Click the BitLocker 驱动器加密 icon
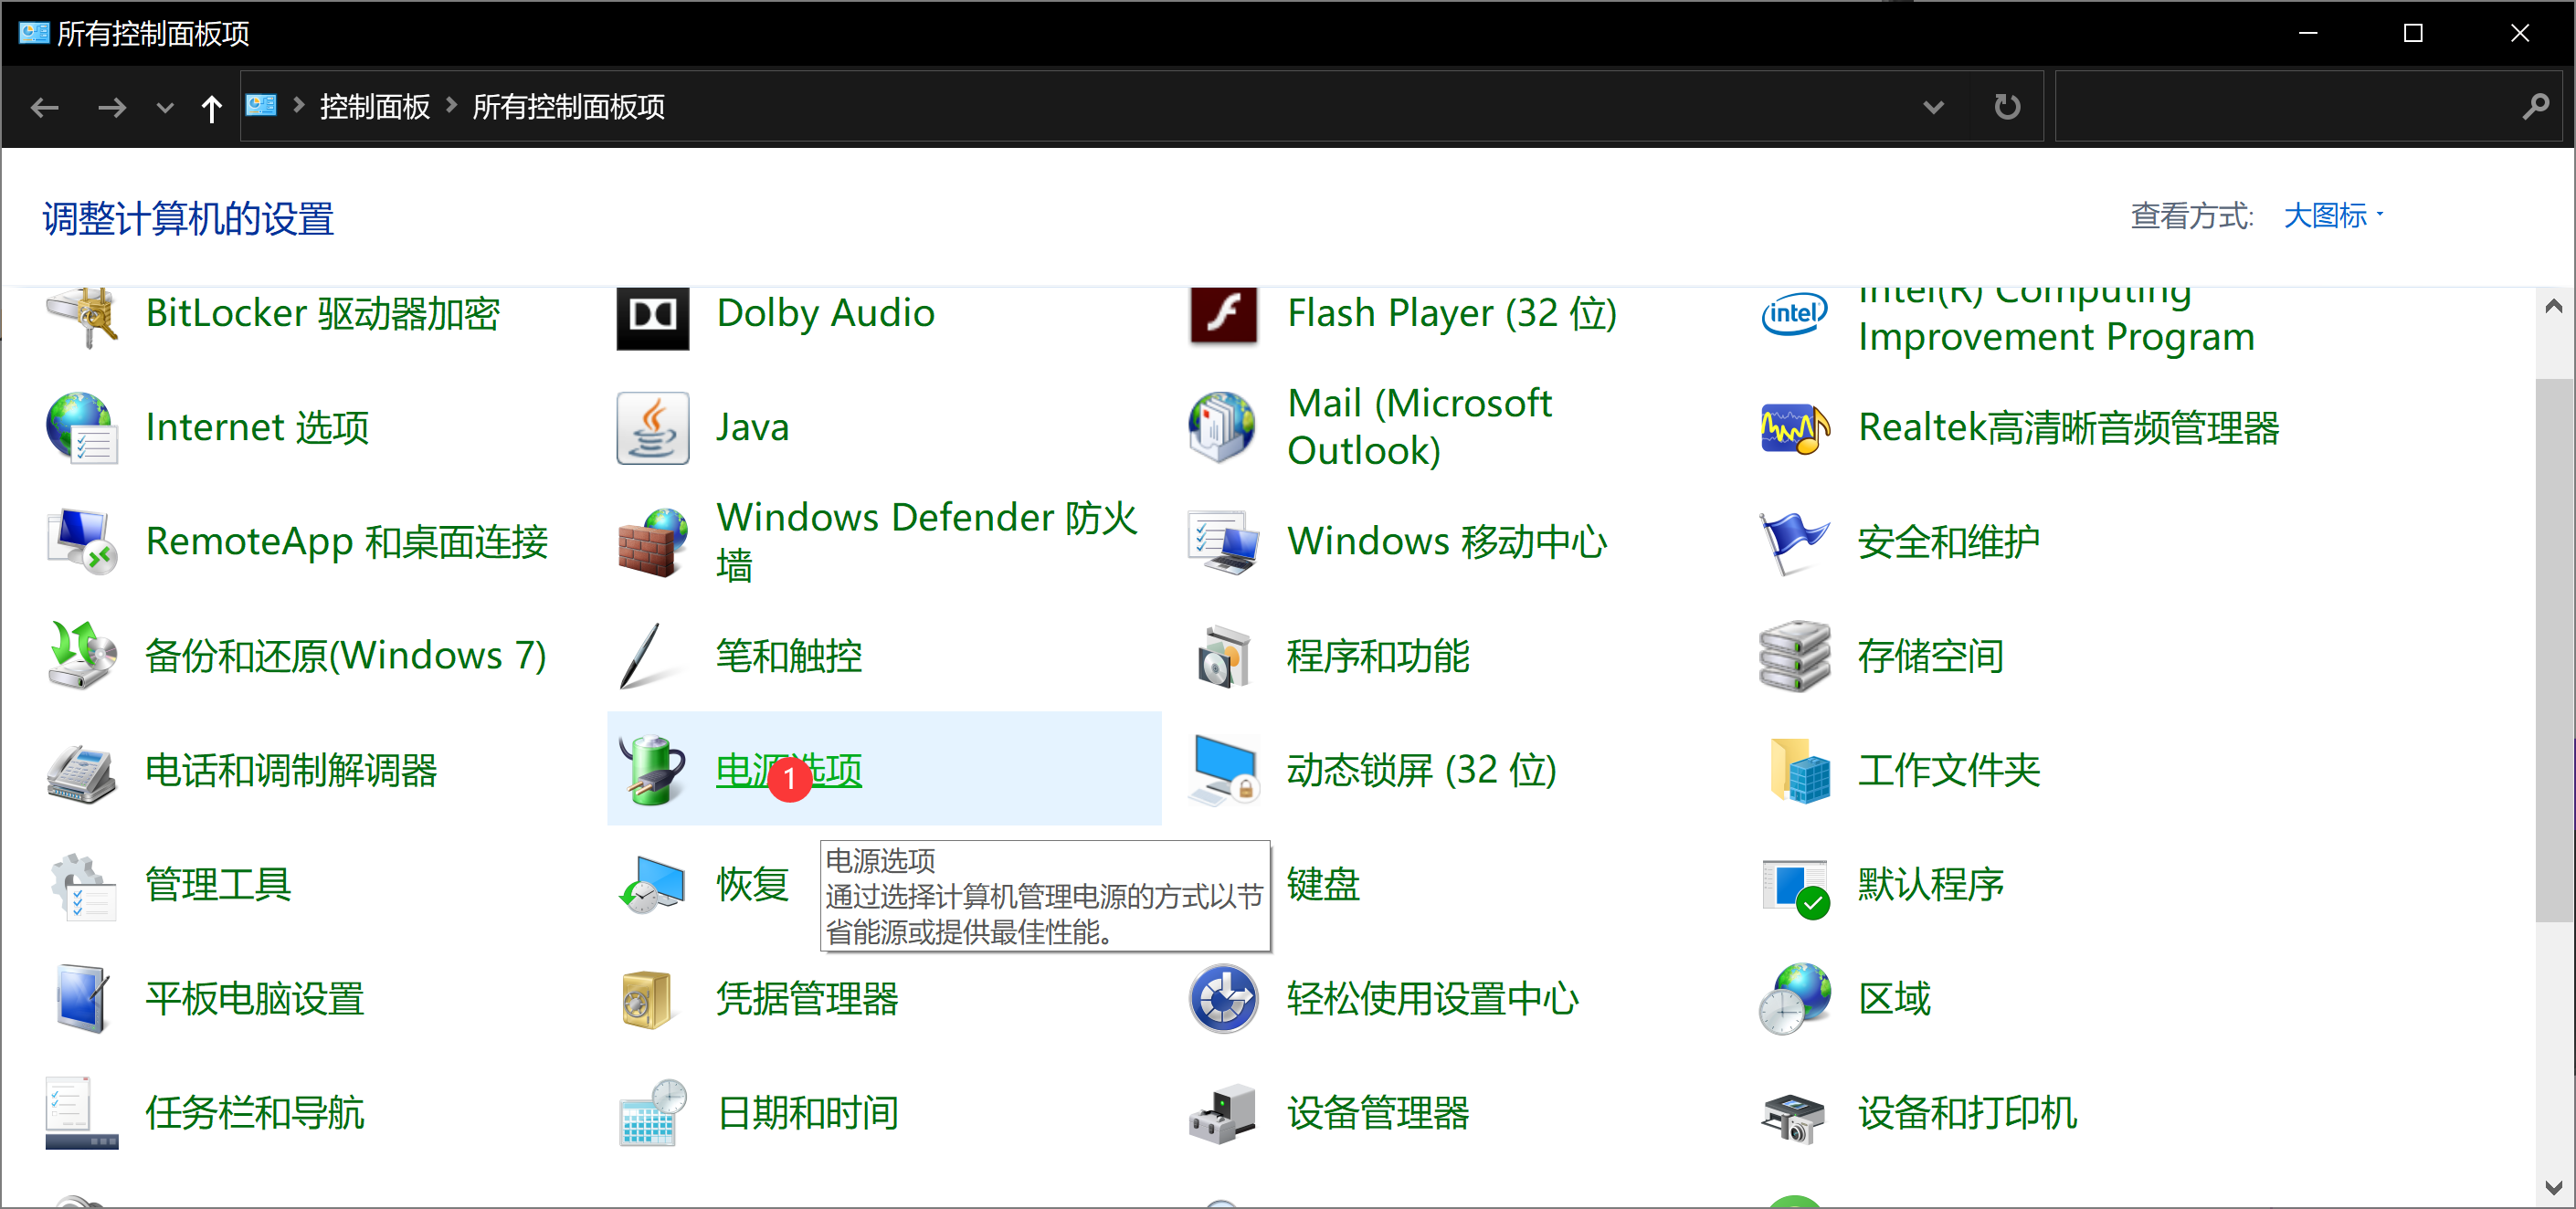The height and width of the screenshot is (1209, 2576). [x=82, y=317]
